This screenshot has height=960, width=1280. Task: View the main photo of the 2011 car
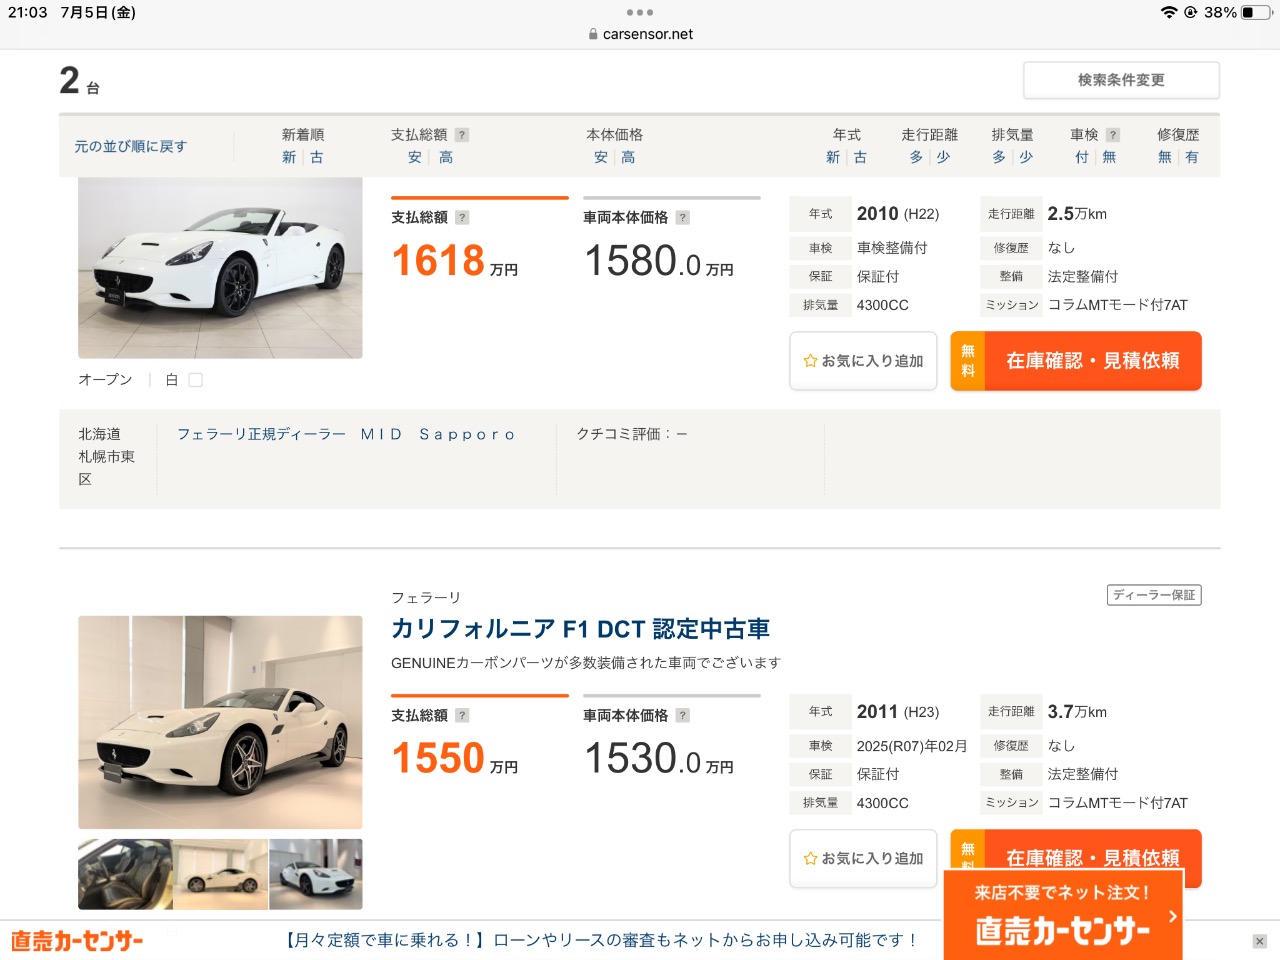click(x=220, y=722)
